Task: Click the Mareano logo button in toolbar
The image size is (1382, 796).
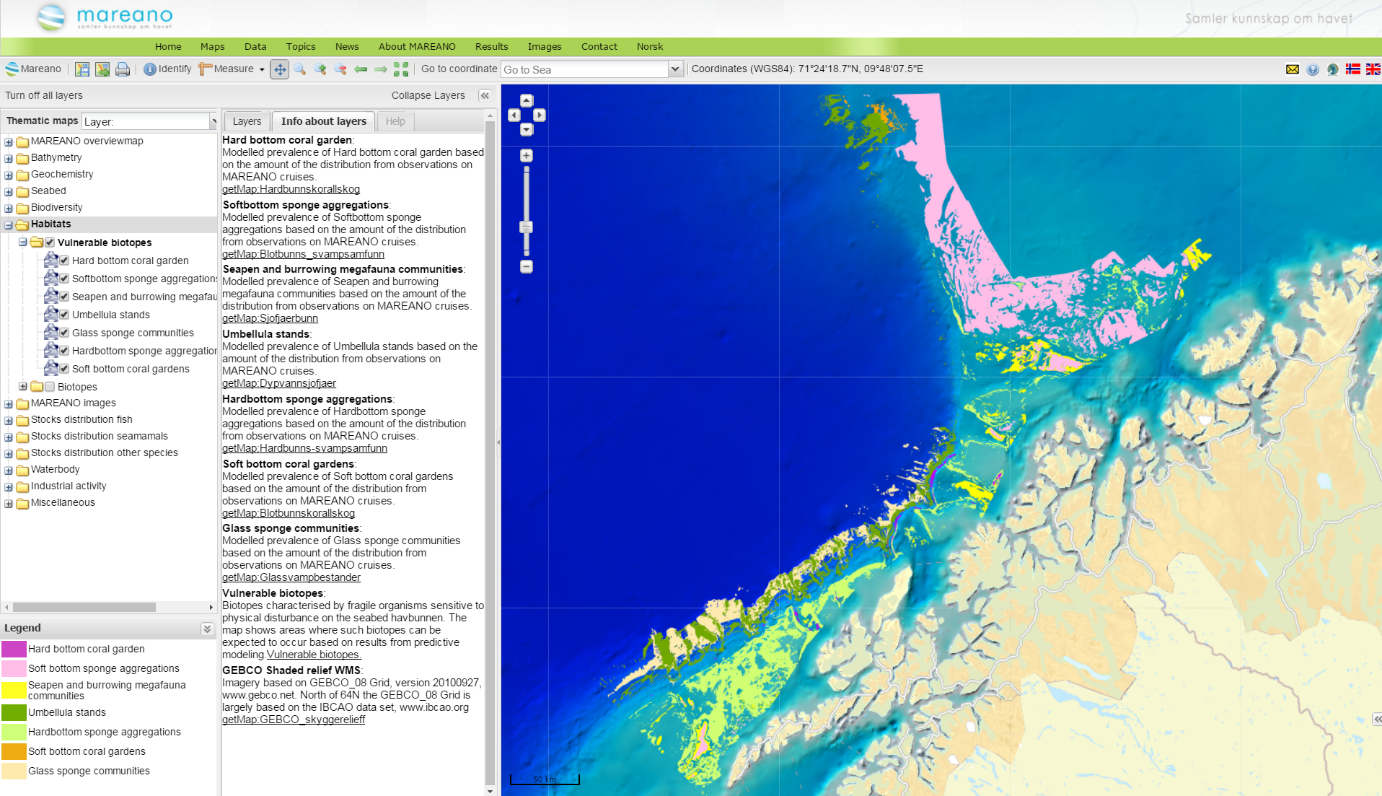Action: click(33, 69)
